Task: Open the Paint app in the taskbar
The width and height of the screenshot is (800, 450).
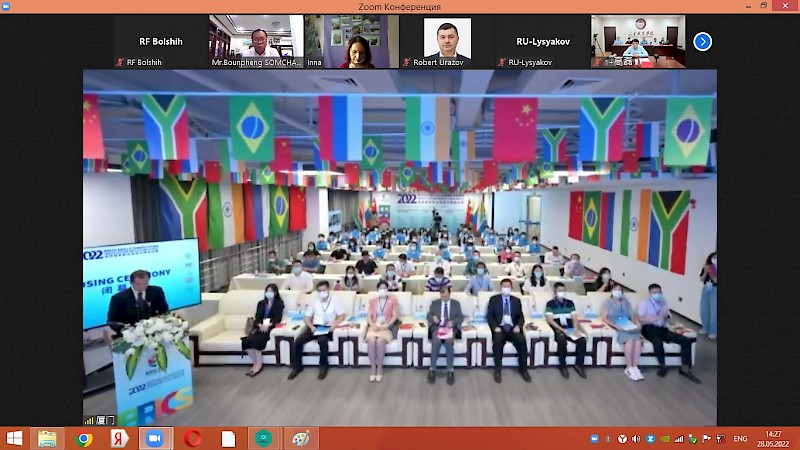Action: tap(299, 439)
